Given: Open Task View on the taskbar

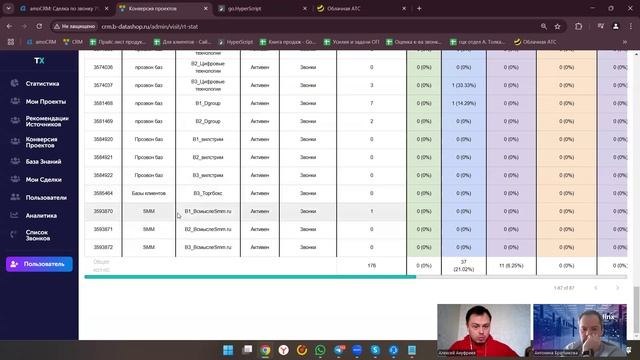Looking at the screenshot, I should click(247, 350).
